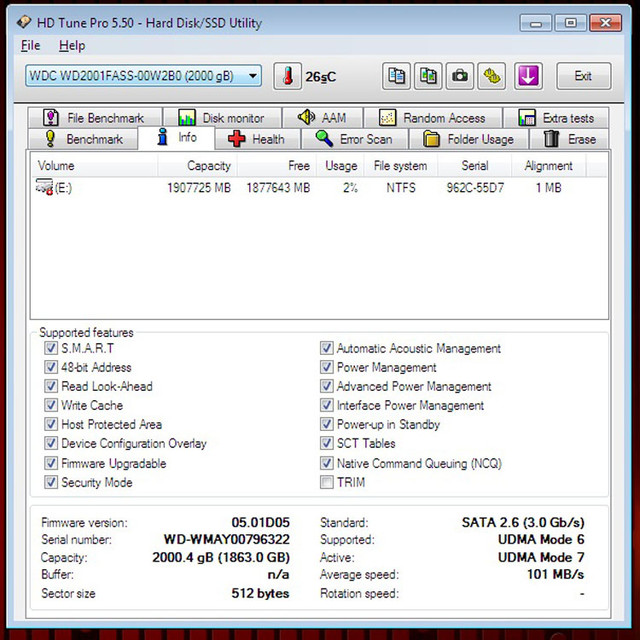640x640 pixels.
Task: Click the Usage column header
Action: click(x=340, y=166)
